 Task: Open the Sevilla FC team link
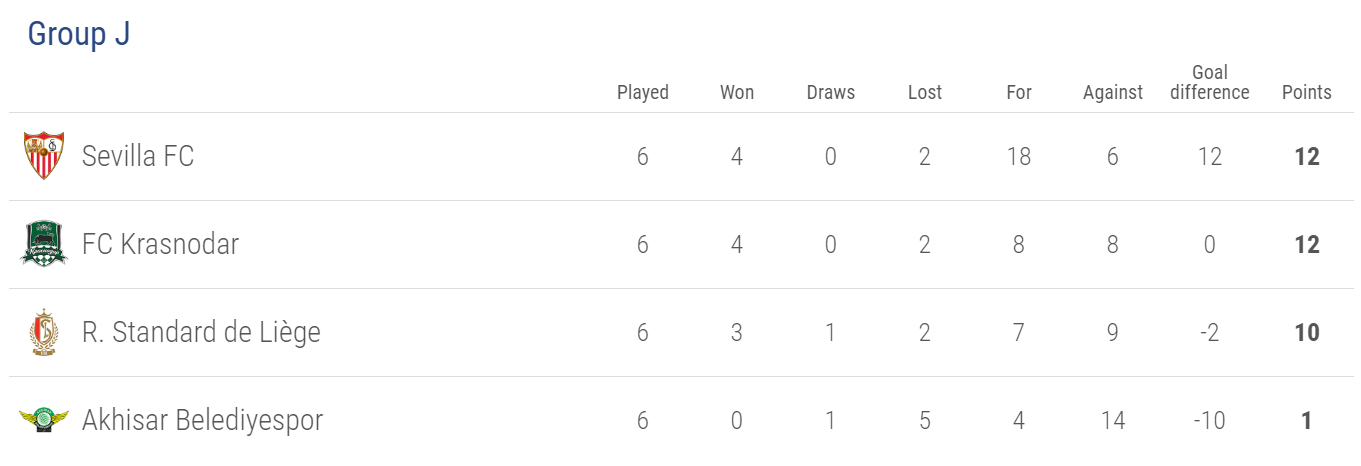pos(138,156)
